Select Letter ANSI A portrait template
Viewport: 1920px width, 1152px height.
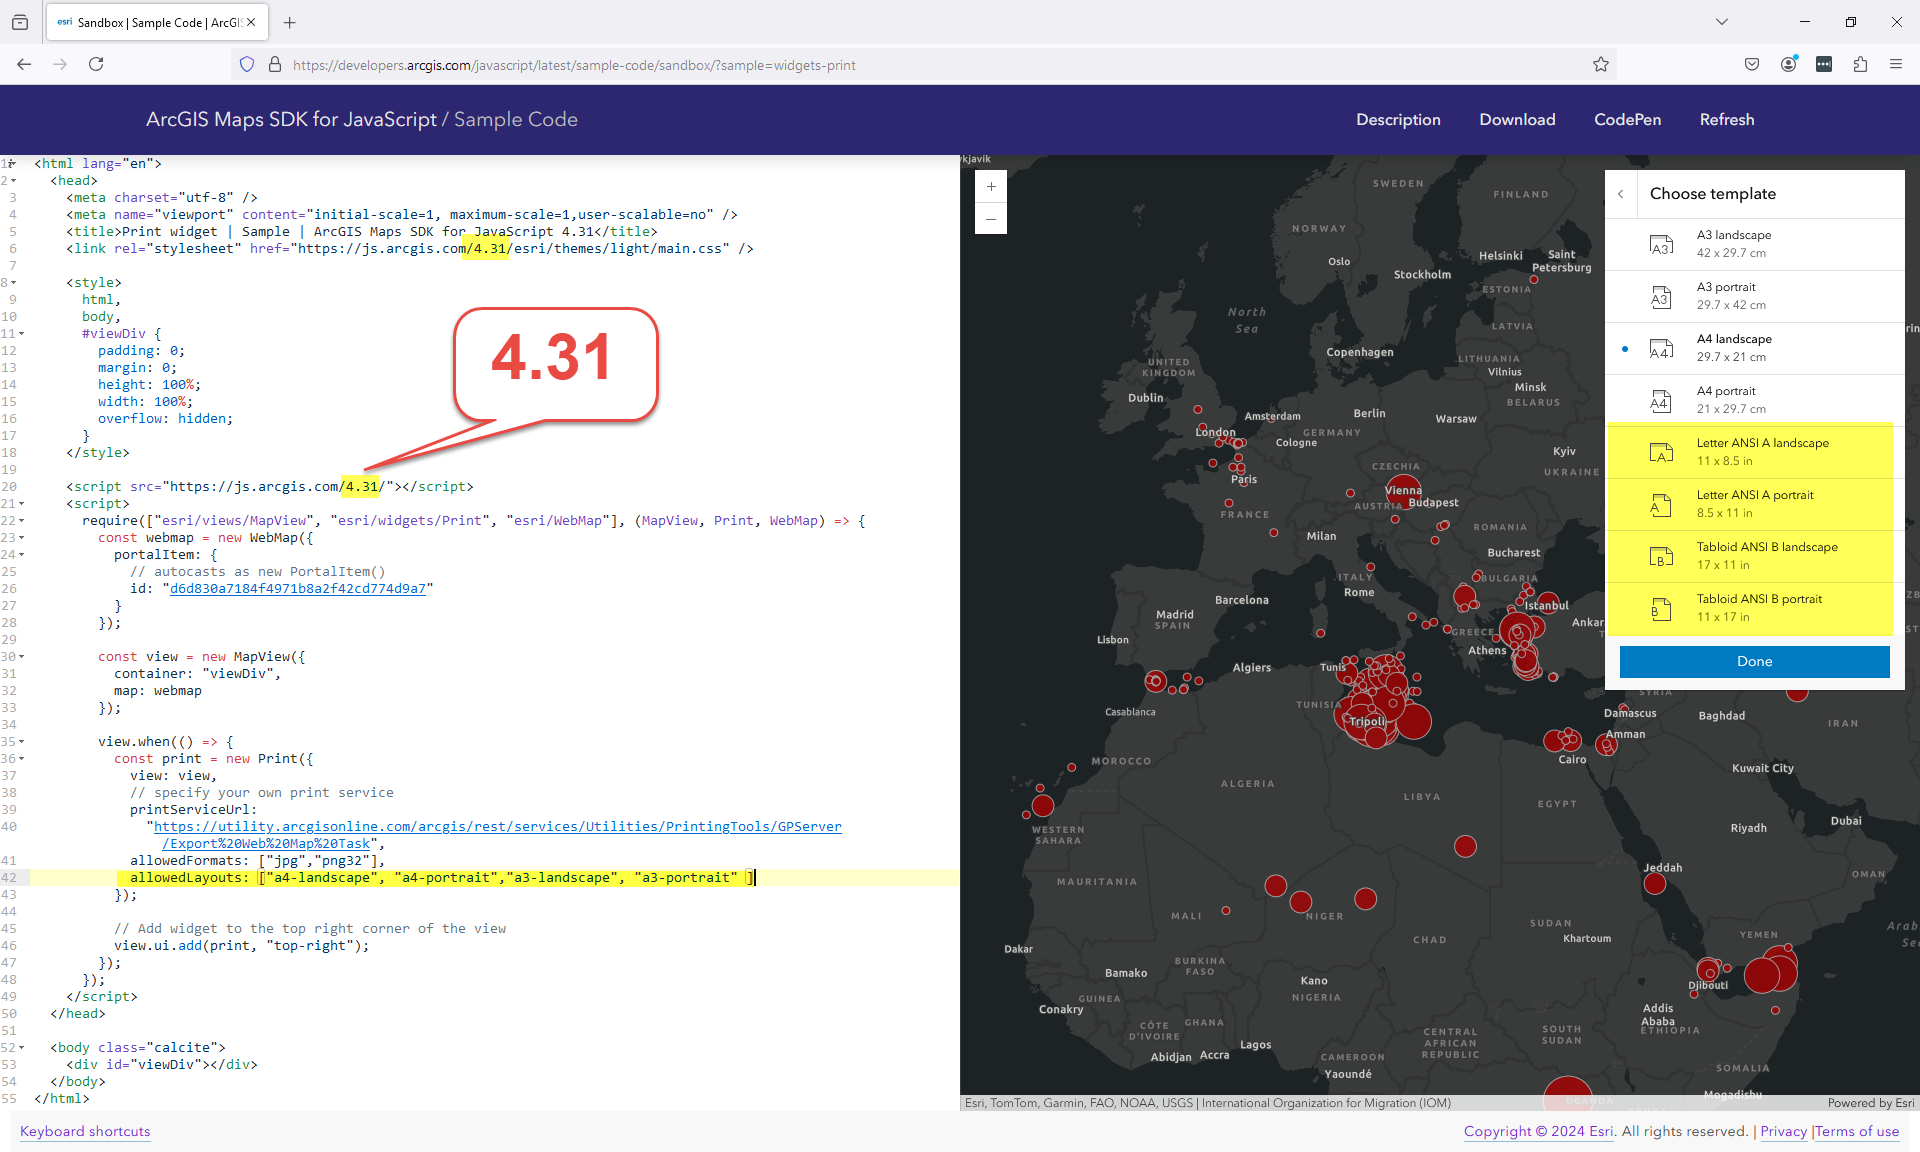coord(1755,504)
